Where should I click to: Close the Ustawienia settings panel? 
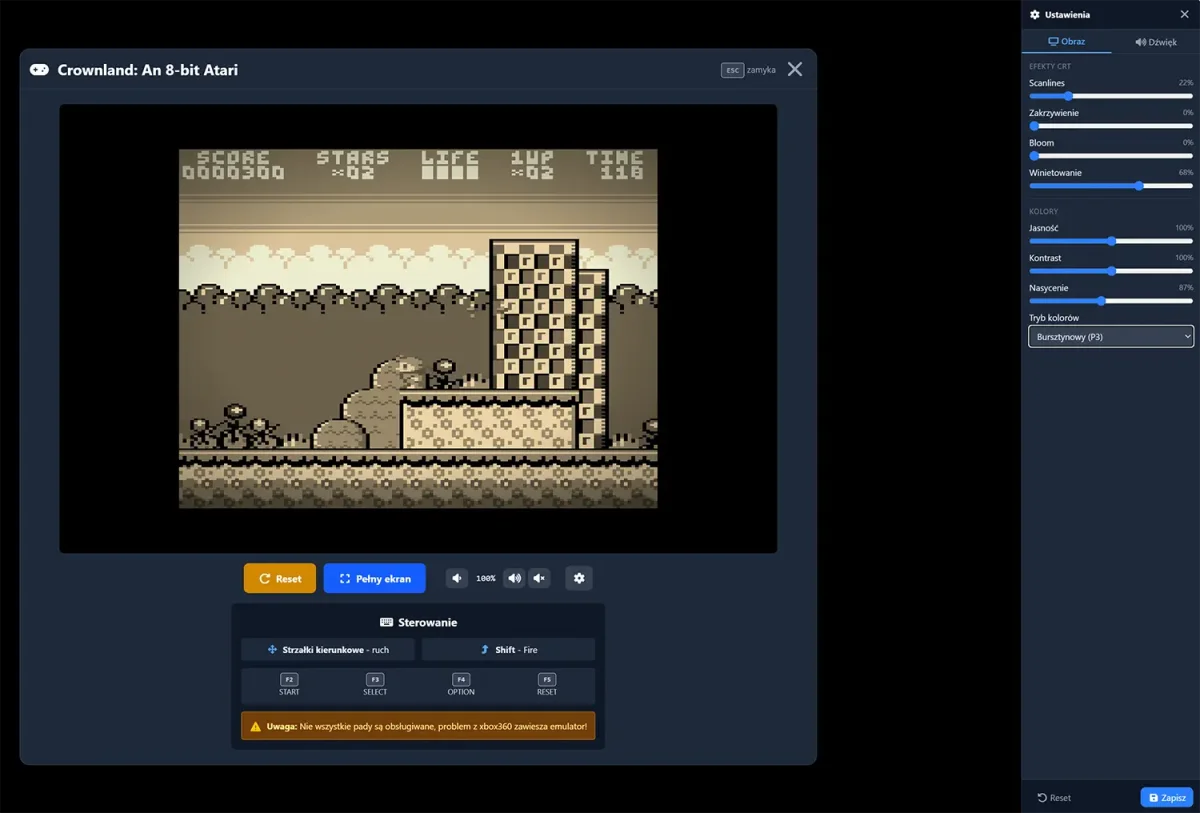tap(1184, 15)
